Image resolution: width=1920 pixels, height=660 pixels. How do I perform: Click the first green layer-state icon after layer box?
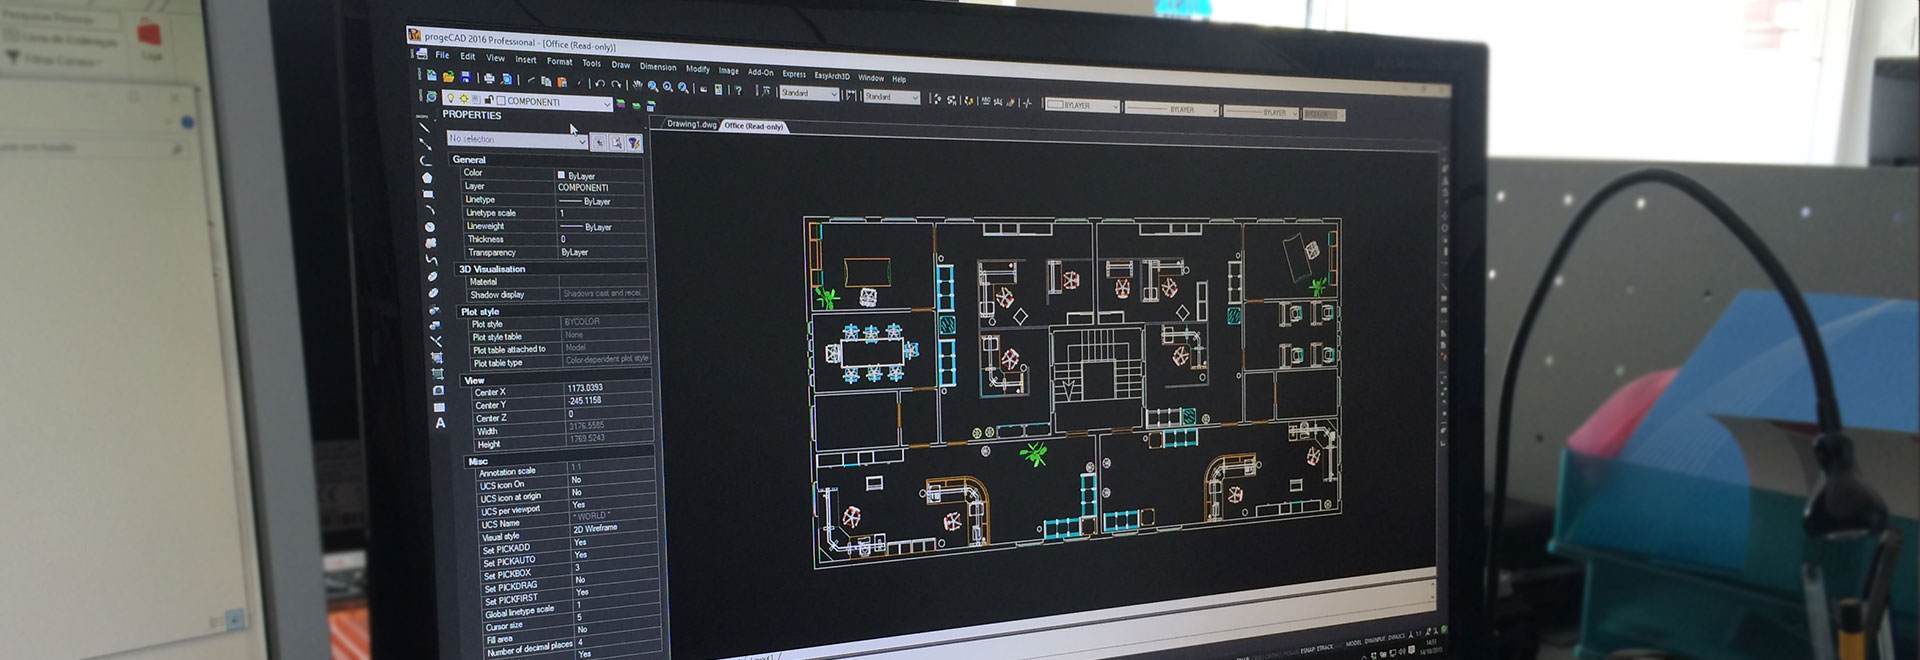click(x=621, y=104)
